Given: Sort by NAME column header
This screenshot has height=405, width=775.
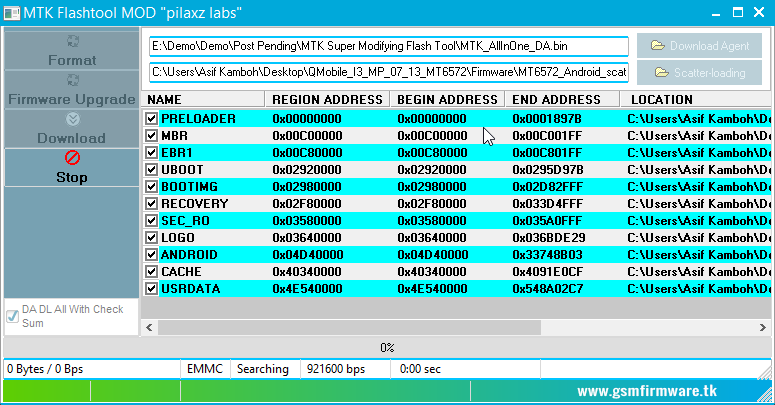Looking at the screenshot, I should click(204, 99).
